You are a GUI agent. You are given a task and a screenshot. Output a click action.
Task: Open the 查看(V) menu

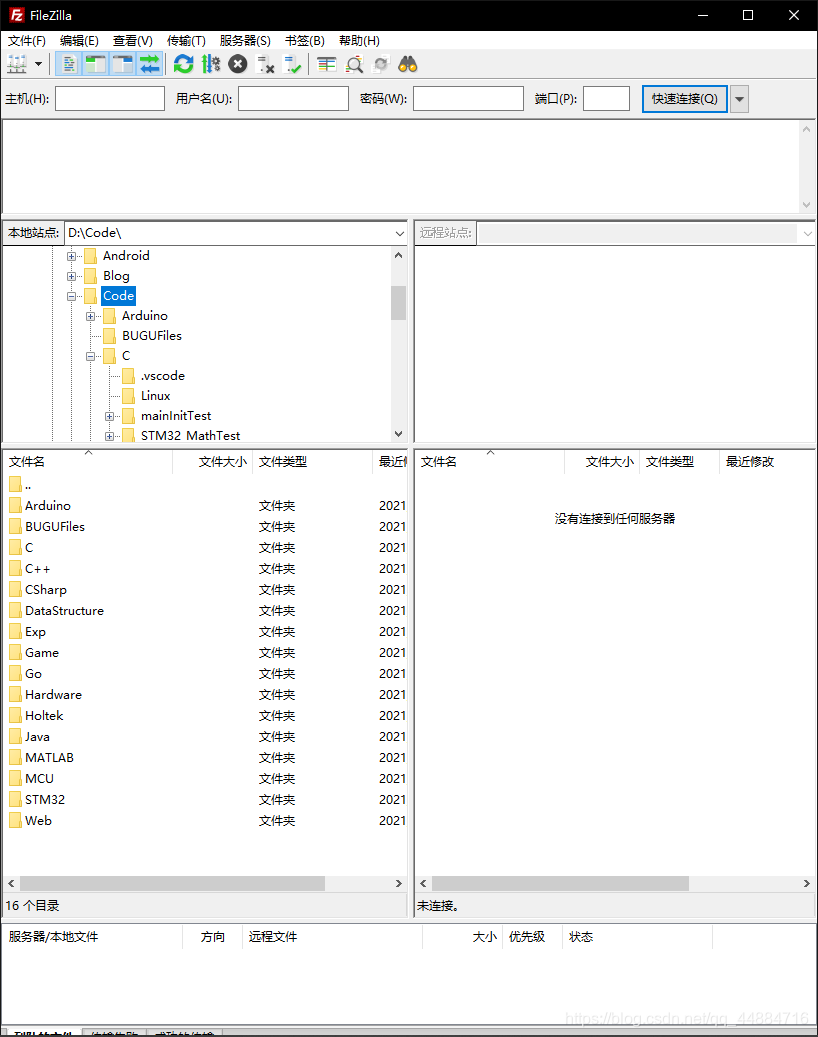click(133, 40)
